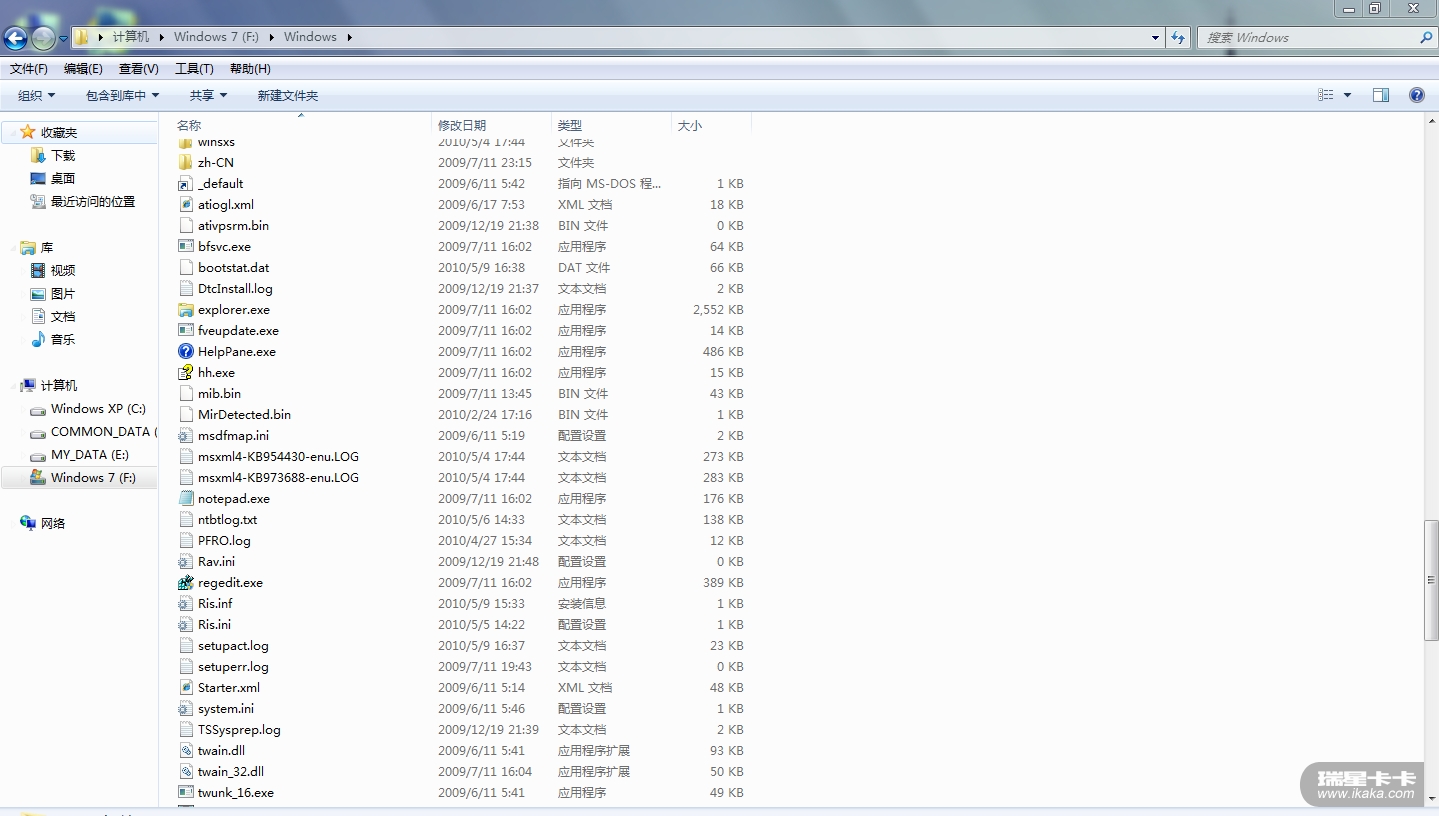
Task: Select the COMMON_DATA drive in sidebar
Action: point(103,432)
